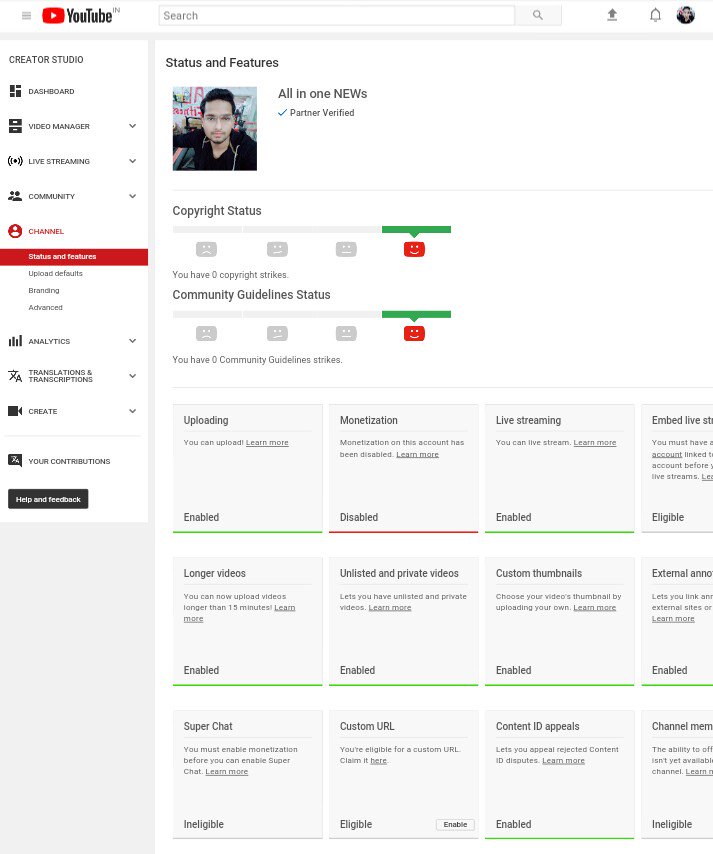This screenshot has width=713, height=854.
Task: Open Learn more under Content ID appeals
Action: pos(563,761)
